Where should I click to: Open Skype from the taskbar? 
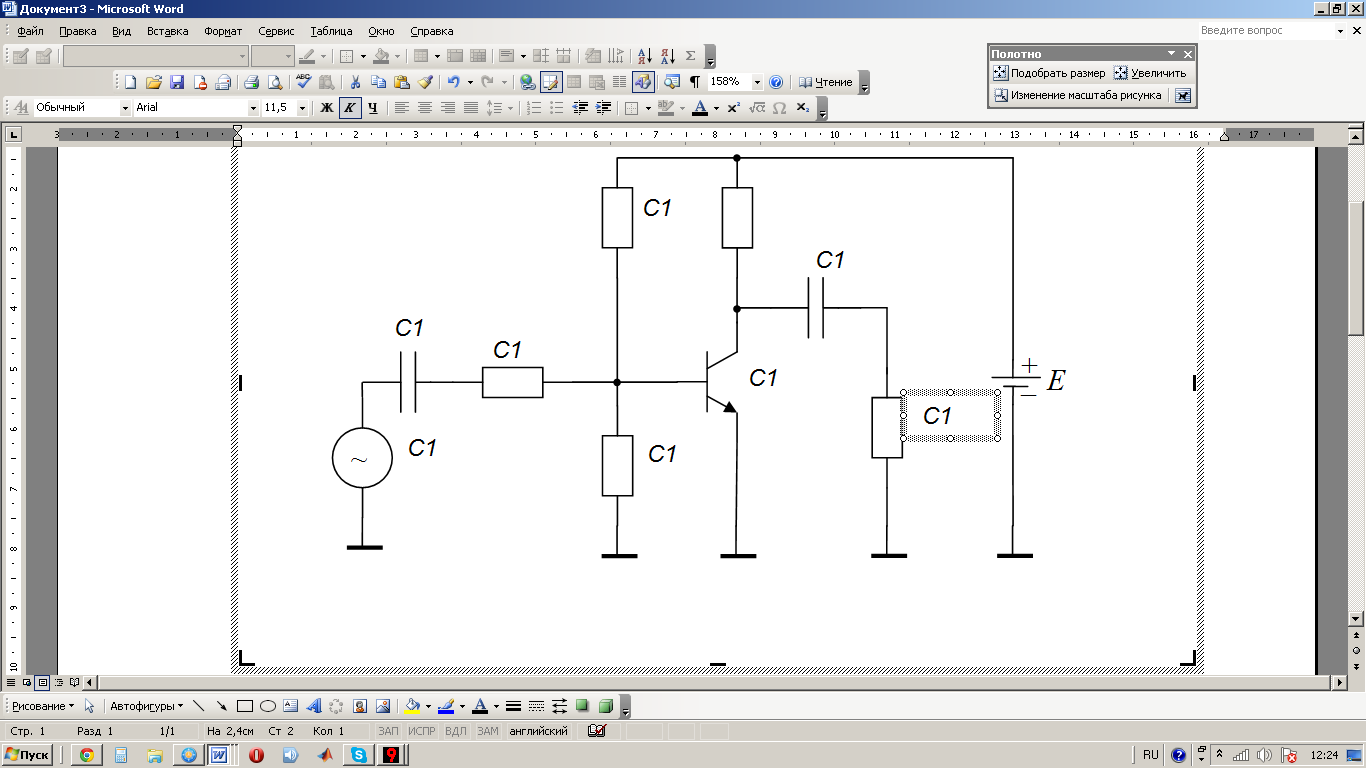pyautogui.click(x=357, y=755)
